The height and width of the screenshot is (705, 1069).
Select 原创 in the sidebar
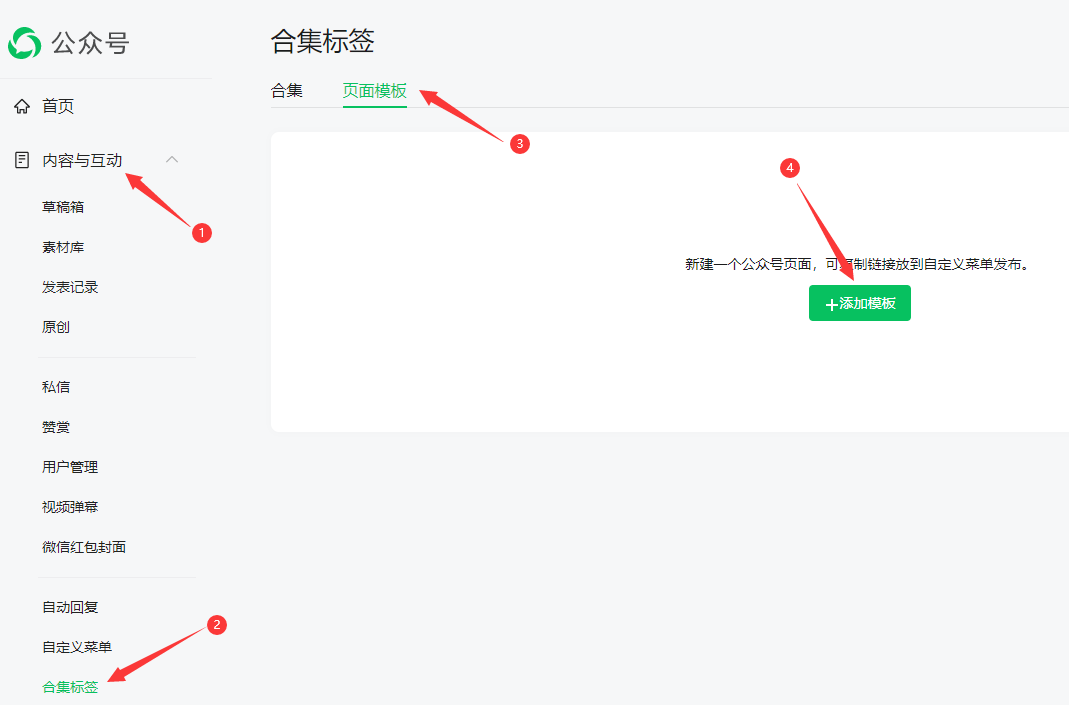[56, 327]
